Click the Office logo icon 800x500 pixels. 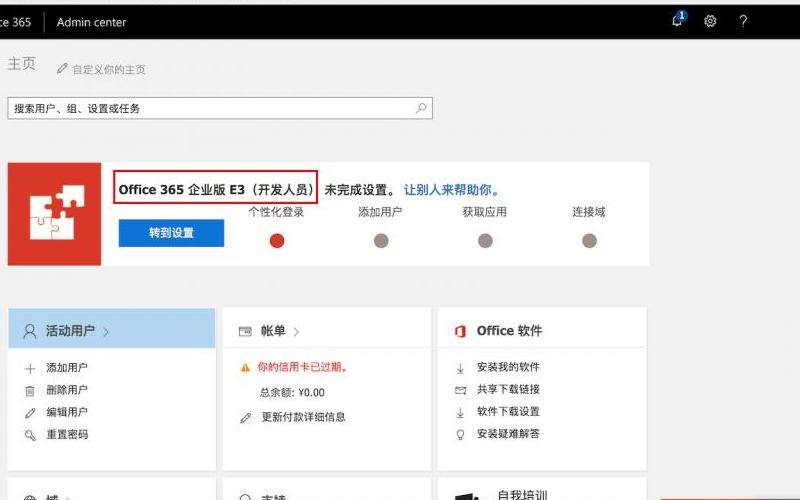pos(460,332)
